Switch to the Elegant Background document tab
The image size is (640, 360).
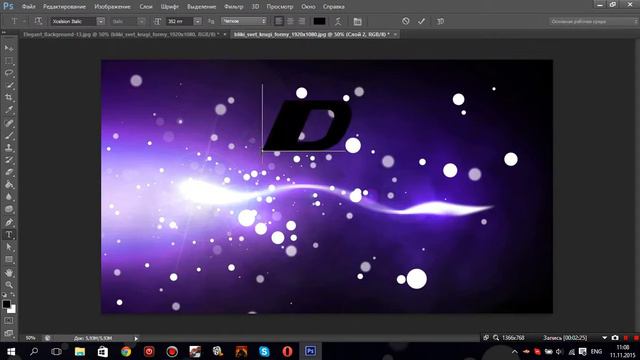pyautogui.click(x=120, y=35)
